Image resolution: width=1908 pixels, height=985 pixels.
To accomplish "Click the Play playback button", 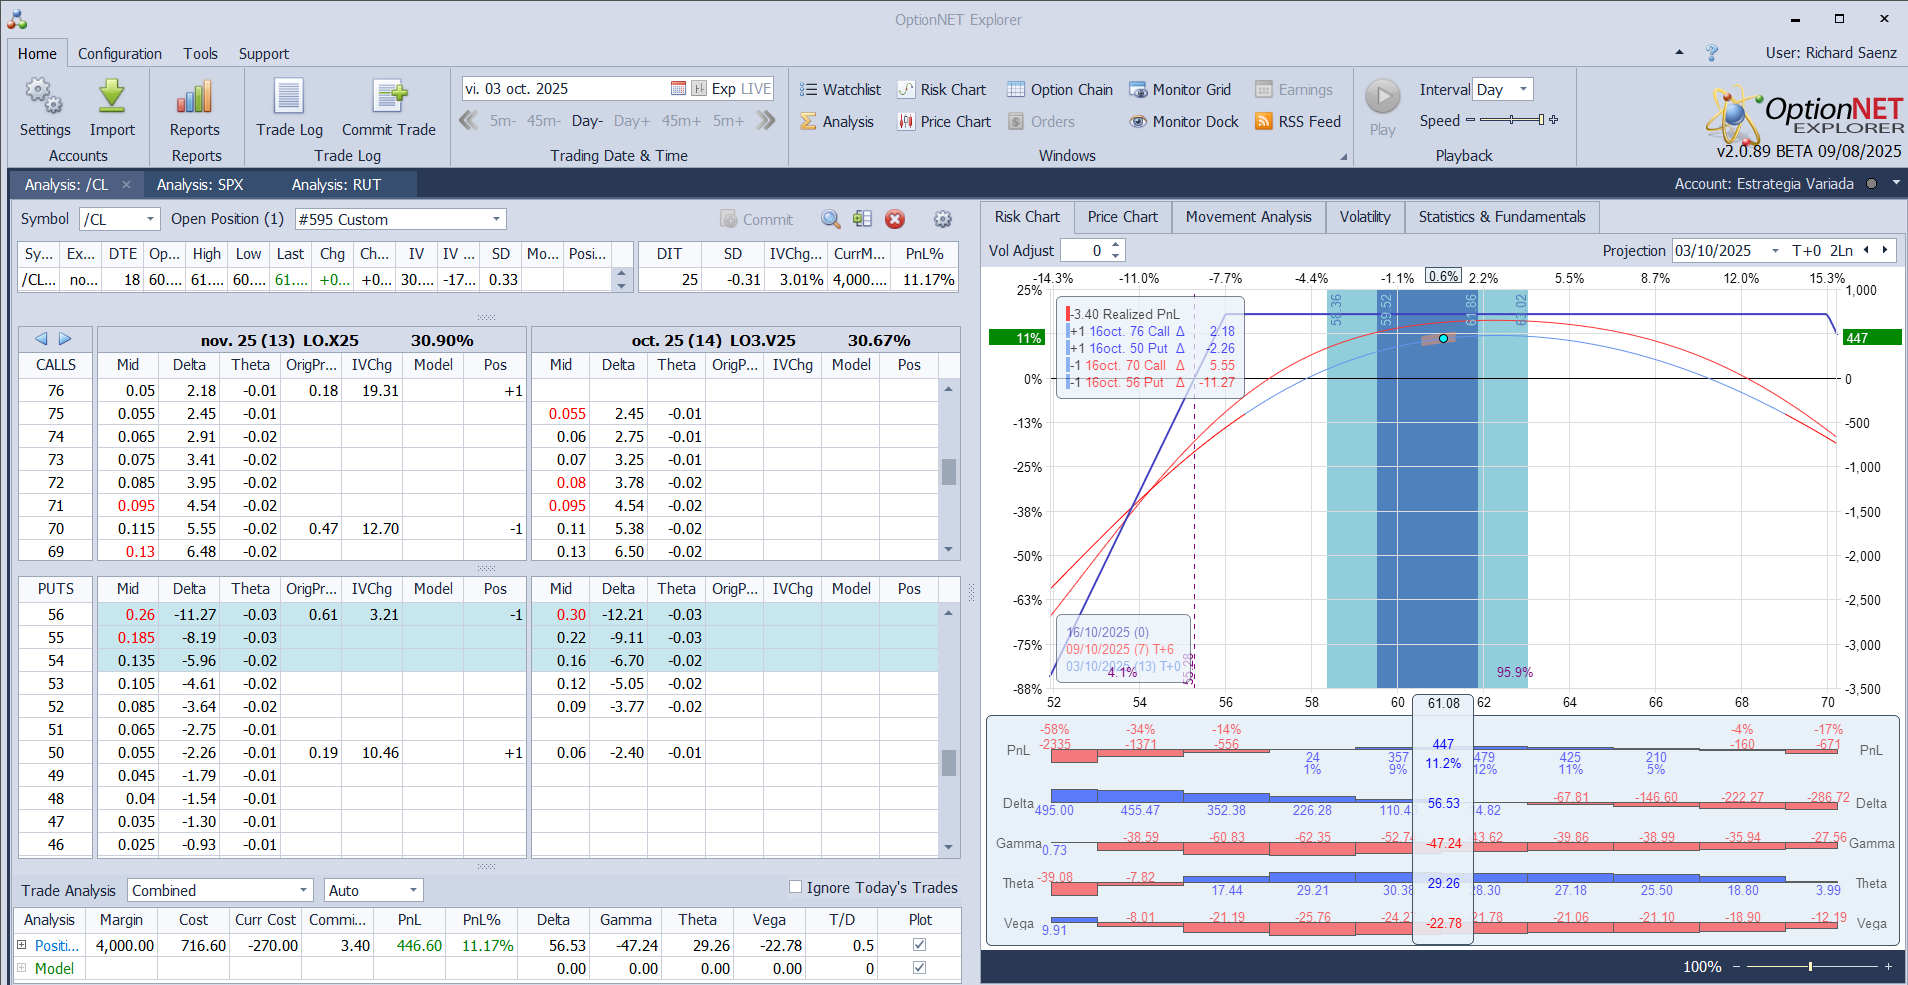I will [1383, 97].
